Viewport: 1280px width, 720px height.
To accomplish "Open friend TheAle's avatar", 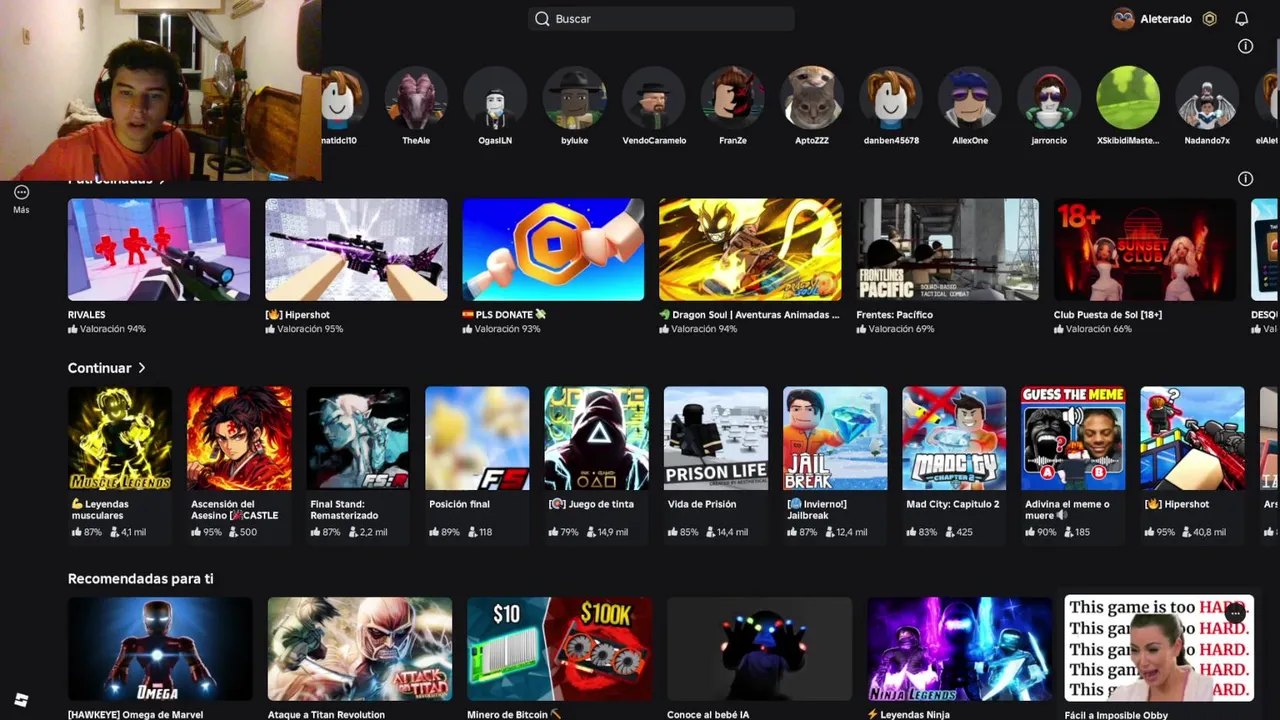I will [x=416, y=98].
